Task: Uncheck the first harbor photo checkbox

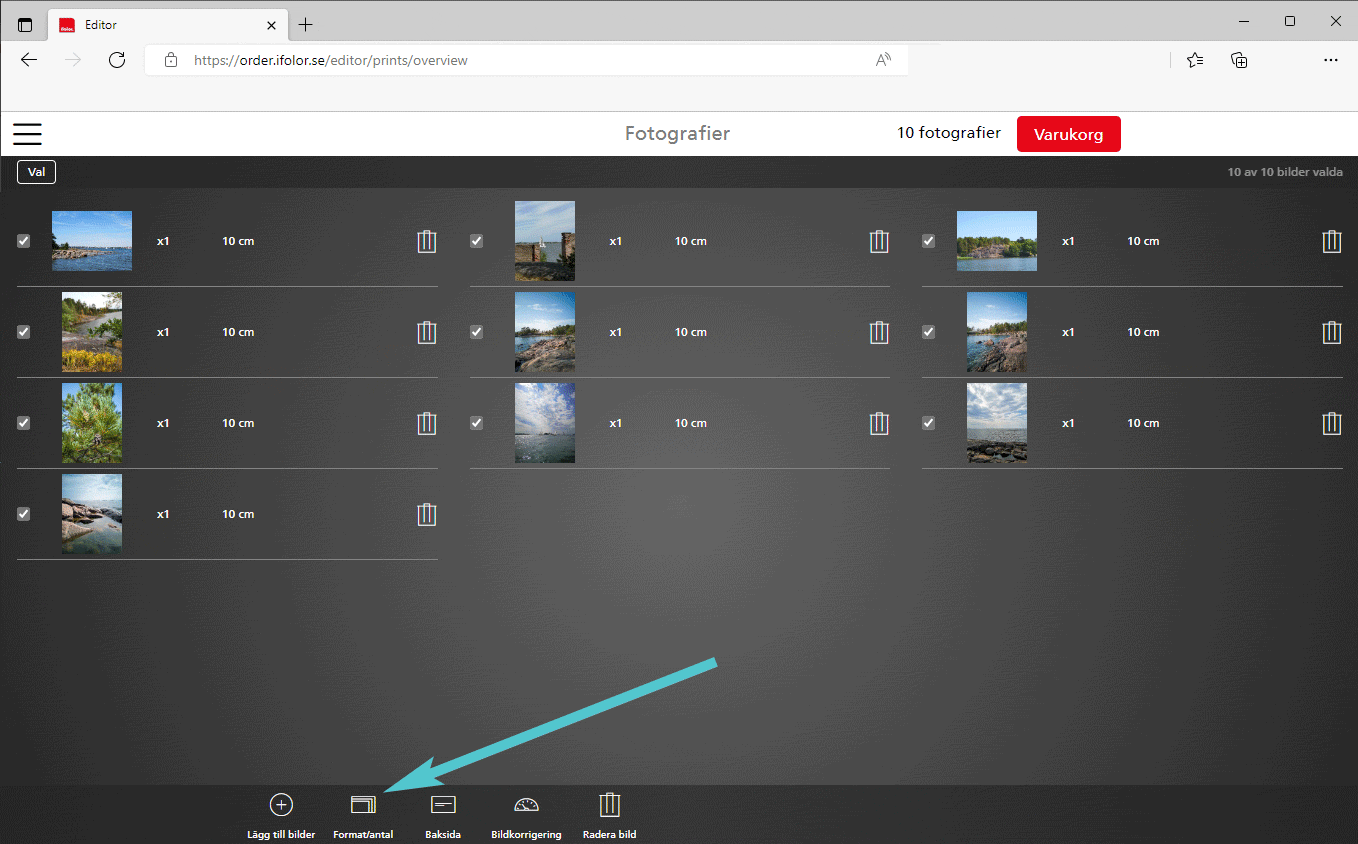Action: [24, 241]
